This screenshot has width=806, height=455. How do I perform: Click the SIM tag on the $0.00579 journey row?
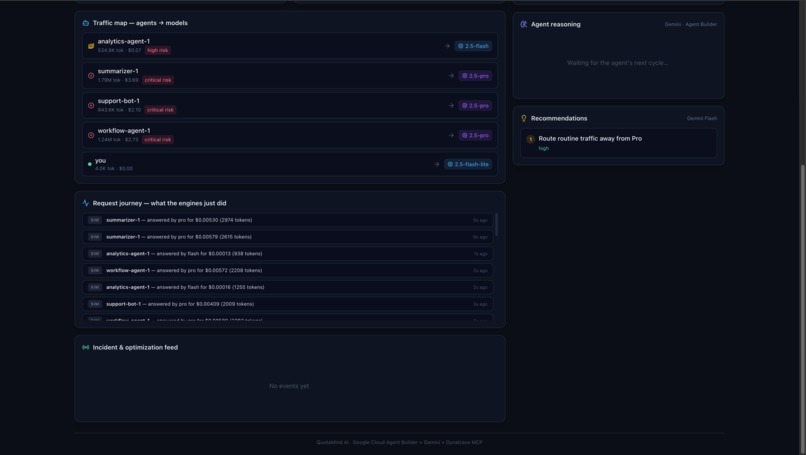pos(95,237)
